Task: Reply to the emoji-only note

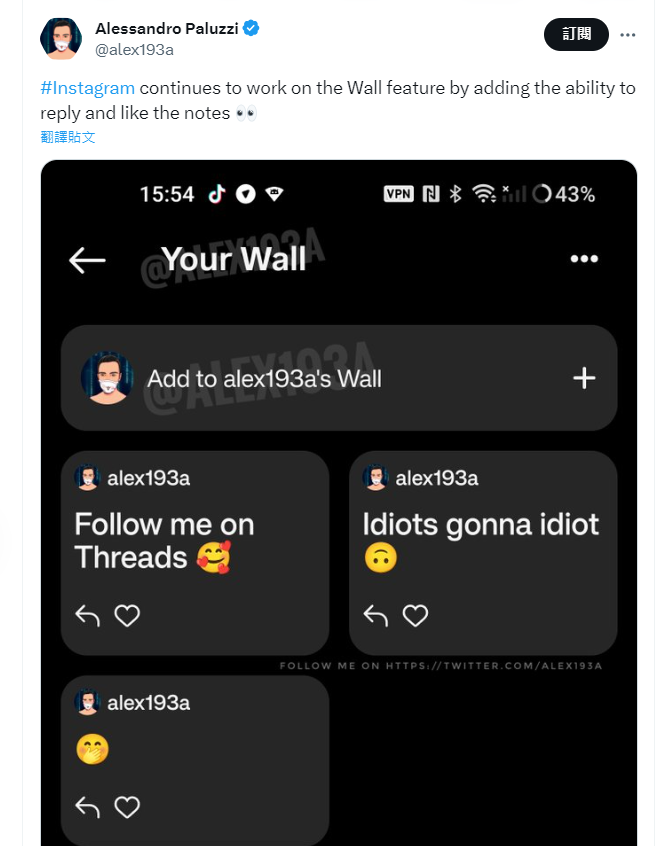Action: [x=88, y=806]
